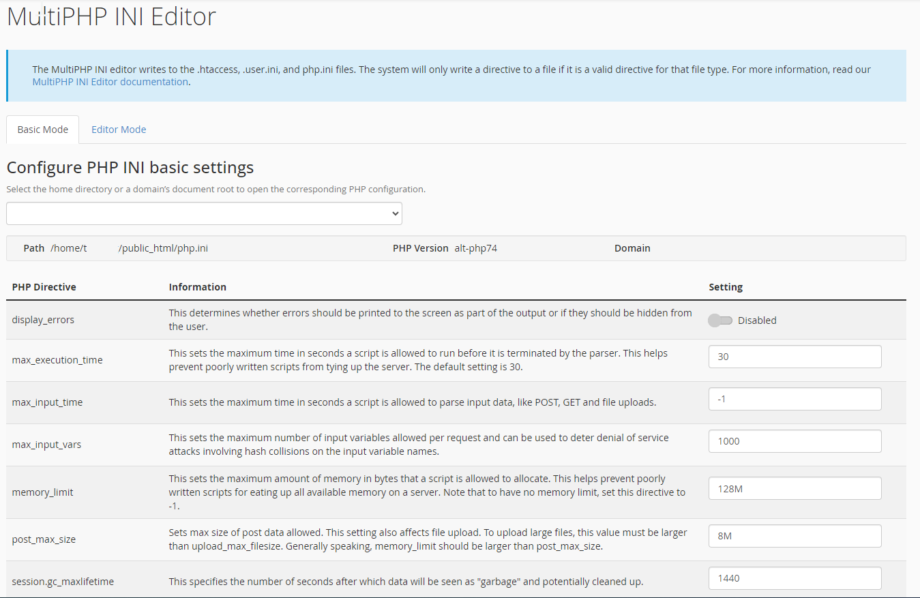This screenshot has width=920, height=598.
Task: Open the home directory selection dropdown
Action: (x=202, y=213)
